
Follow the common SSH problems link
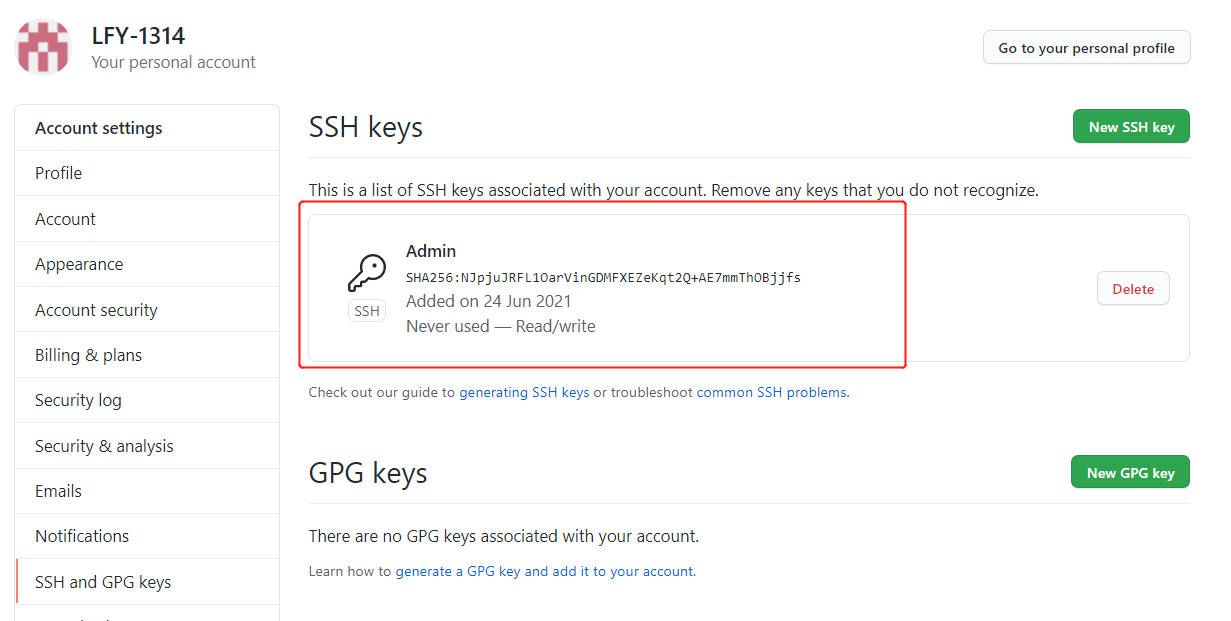[772, 393]
